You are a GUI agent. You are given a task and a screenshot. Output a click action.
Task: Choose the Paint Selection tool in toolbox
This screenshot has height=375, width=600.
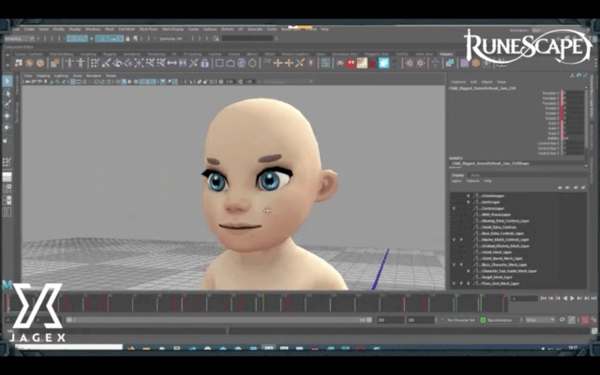[x=7, y=104]
